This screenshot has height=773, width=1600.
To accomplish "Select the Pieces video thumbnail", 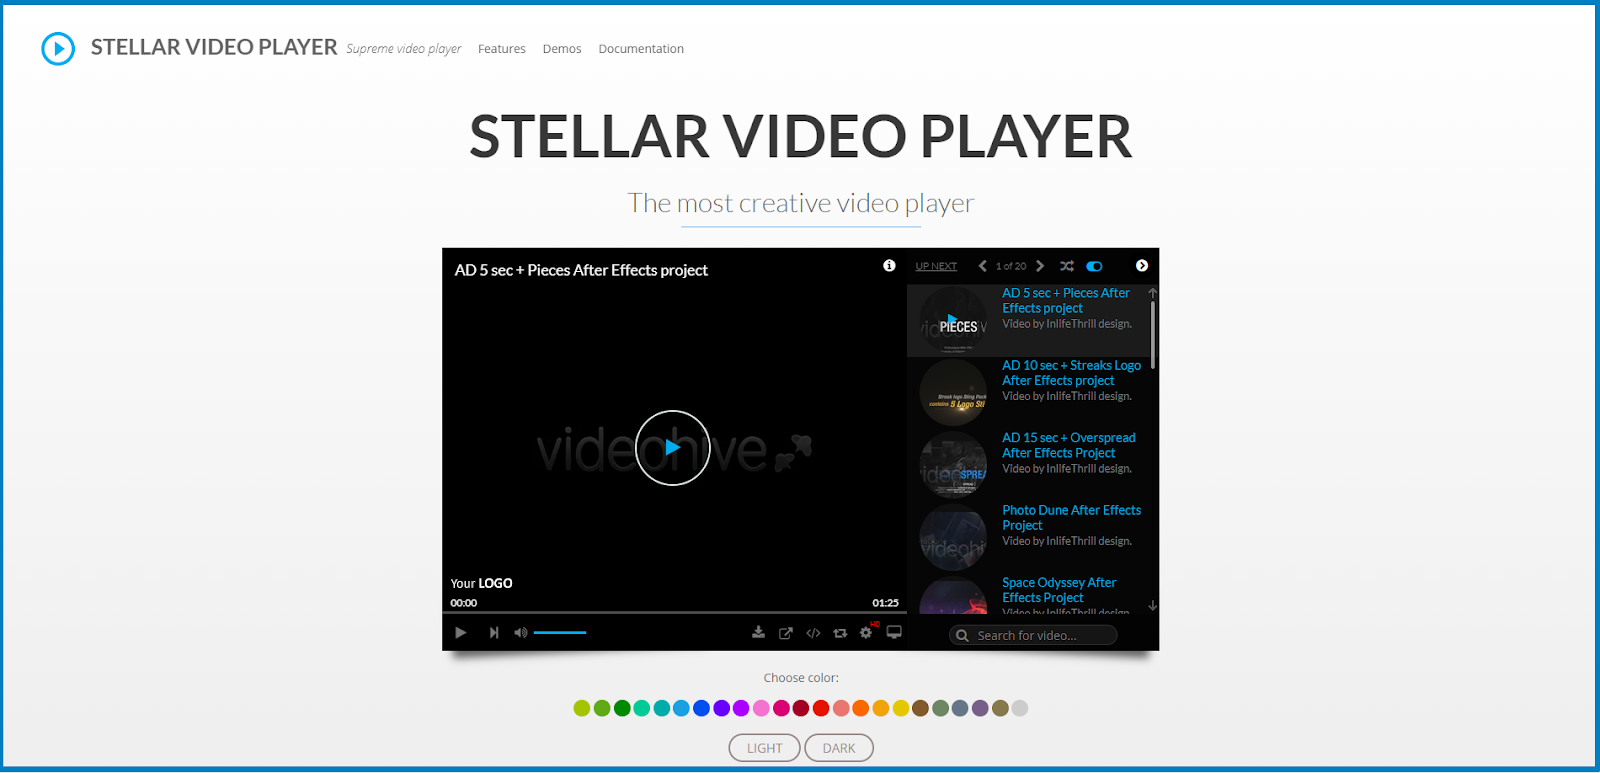I will pos(953,320).
